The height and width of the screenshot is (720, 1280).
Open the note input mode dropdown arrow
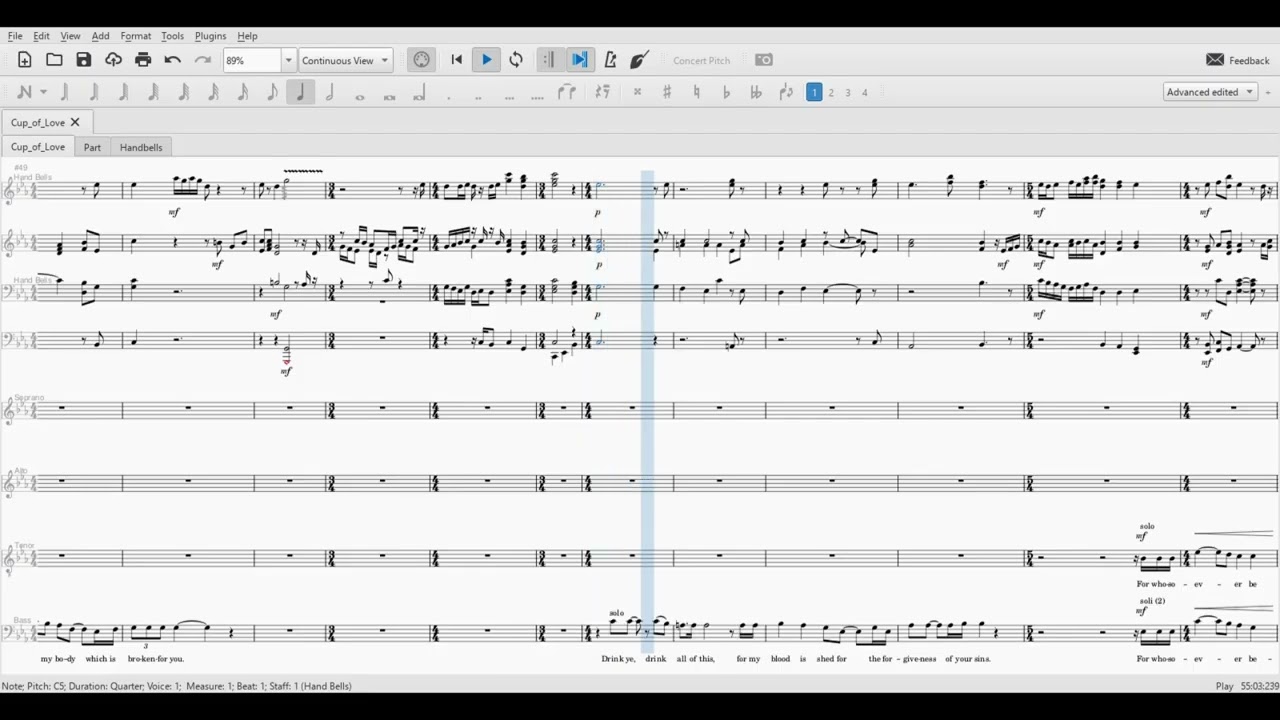(x=43, y=92)
